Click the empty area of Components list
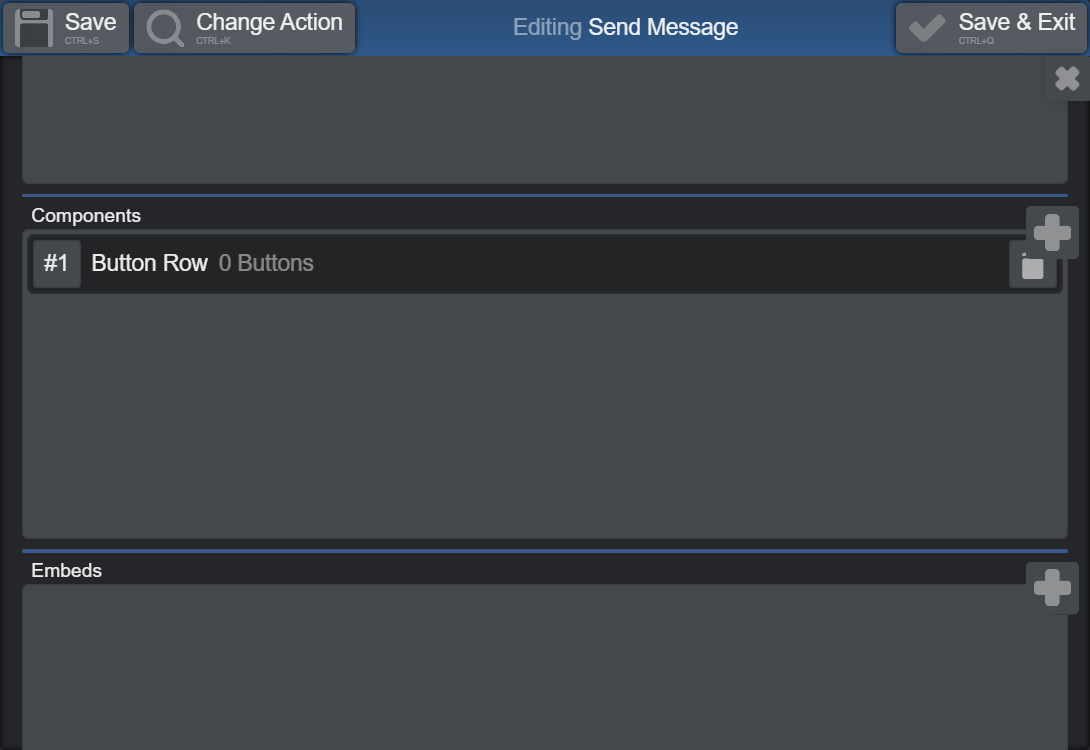The height and width of the screenshot is (750, 1090). (544, 415)
